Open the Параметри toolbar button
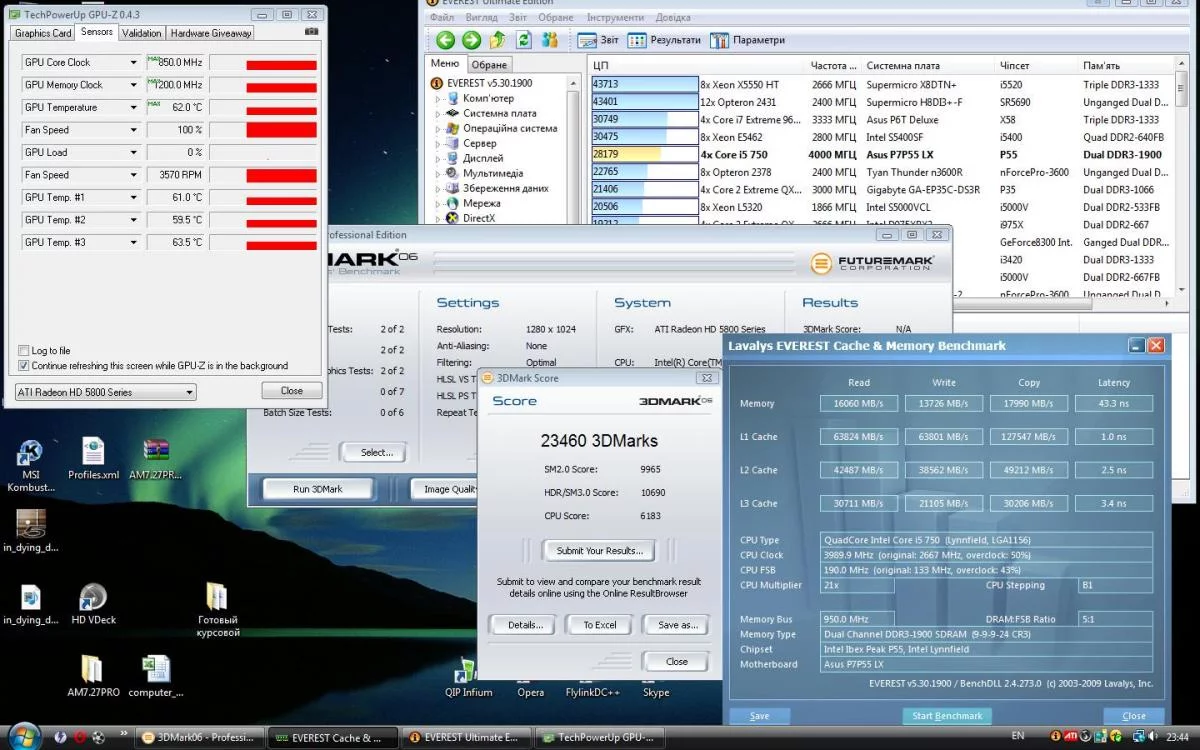The height and width of the screenshot is (750, 1200). [747, 40]
